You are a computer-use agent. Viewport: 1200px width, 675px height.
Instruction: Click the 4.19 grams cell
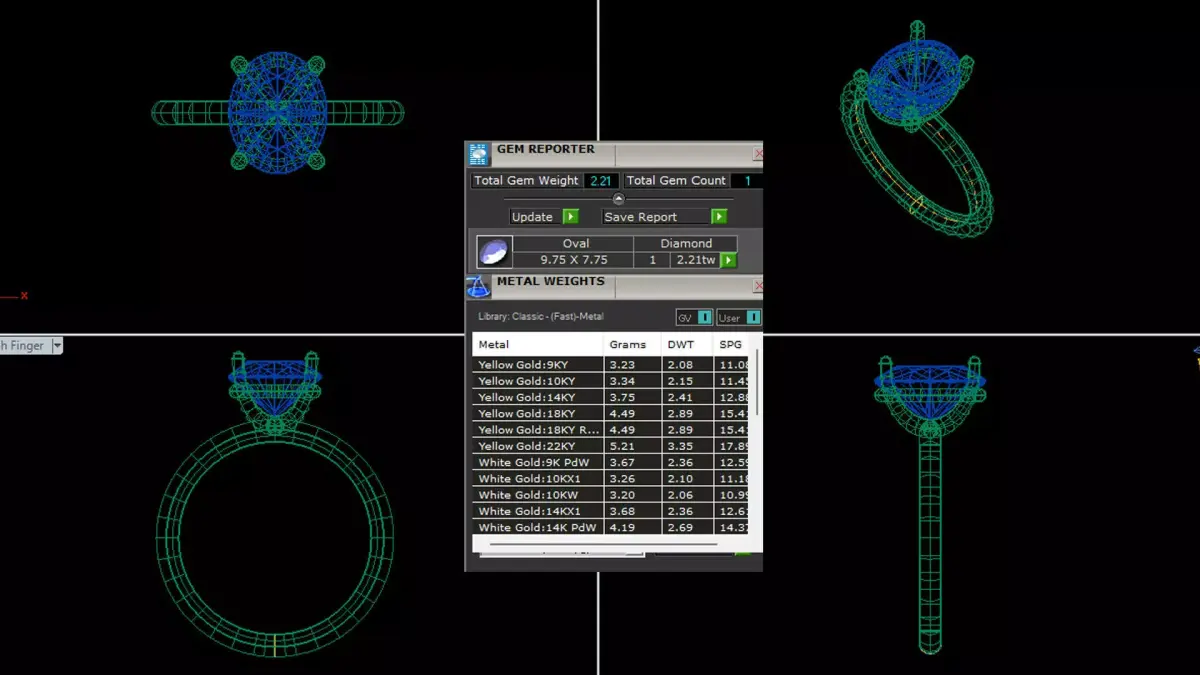click(633, 527)
